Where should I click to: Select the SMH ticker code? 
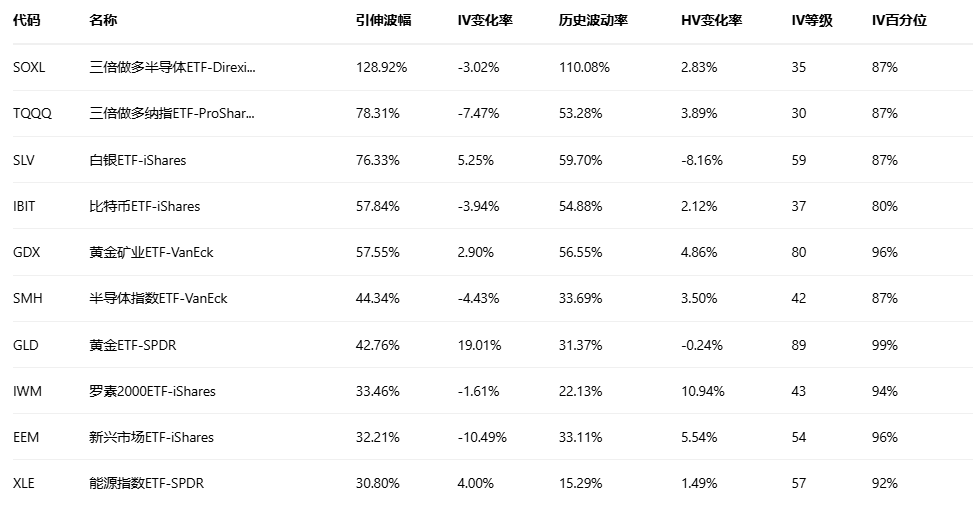point(28,298)
